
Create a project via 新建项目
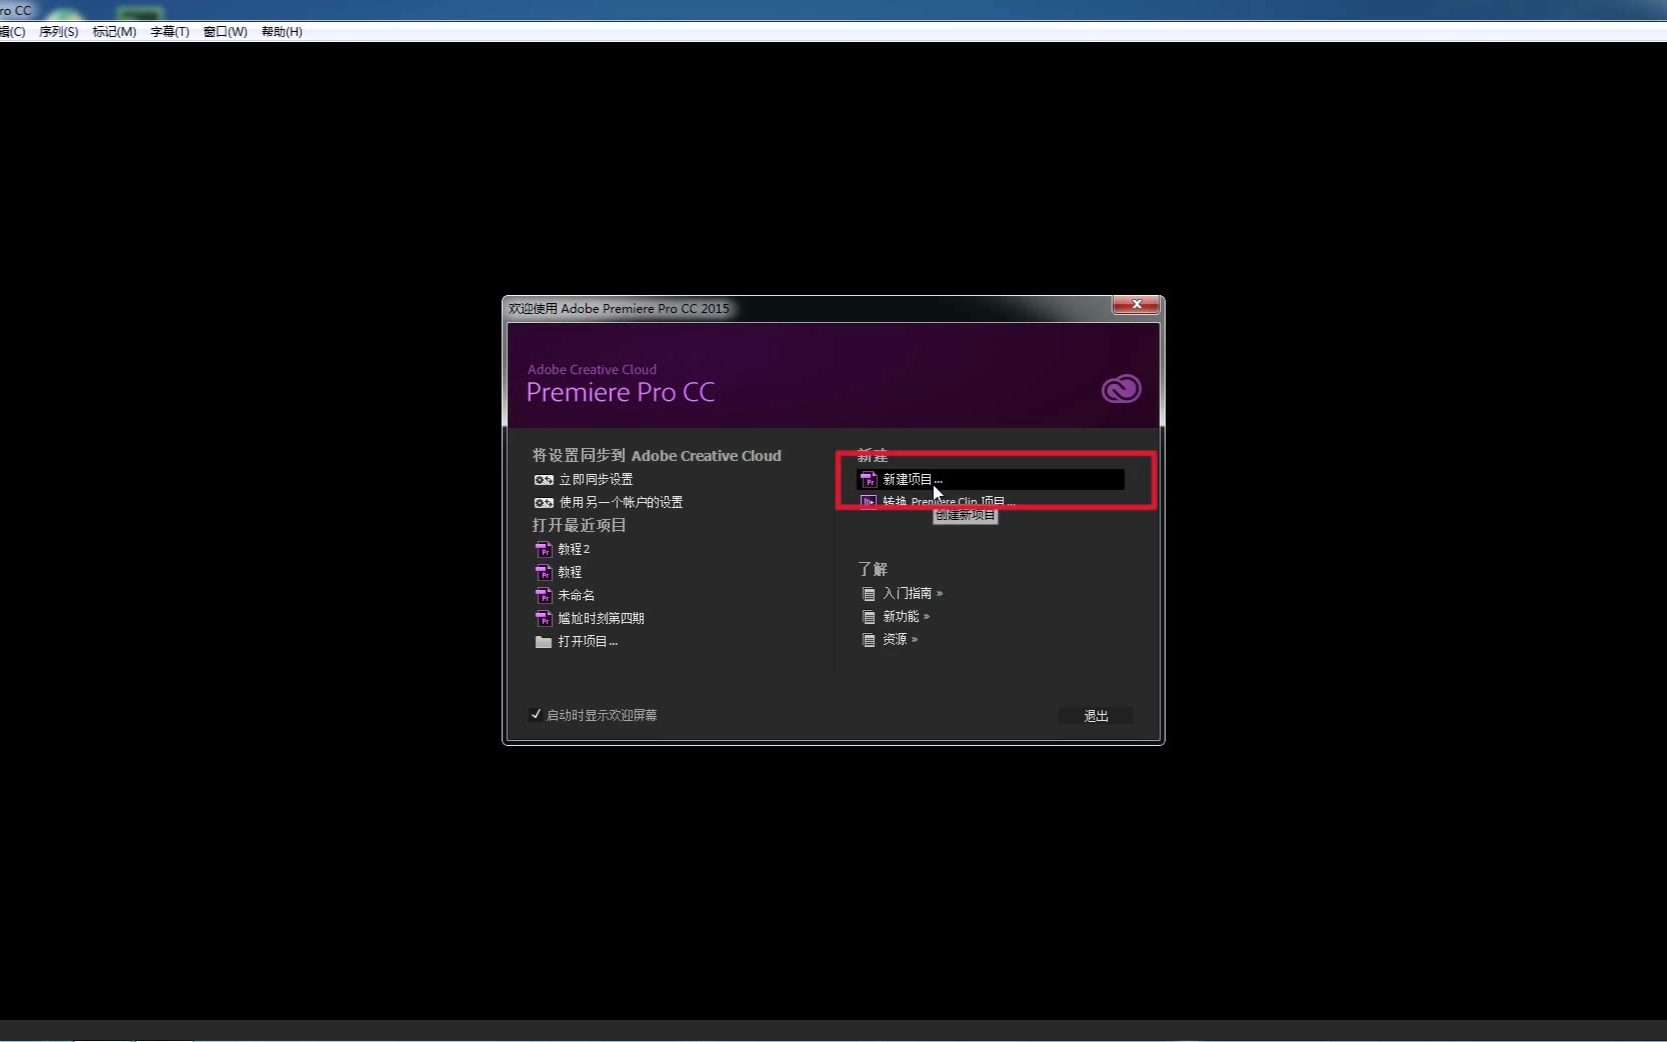(x=991, y=480)
